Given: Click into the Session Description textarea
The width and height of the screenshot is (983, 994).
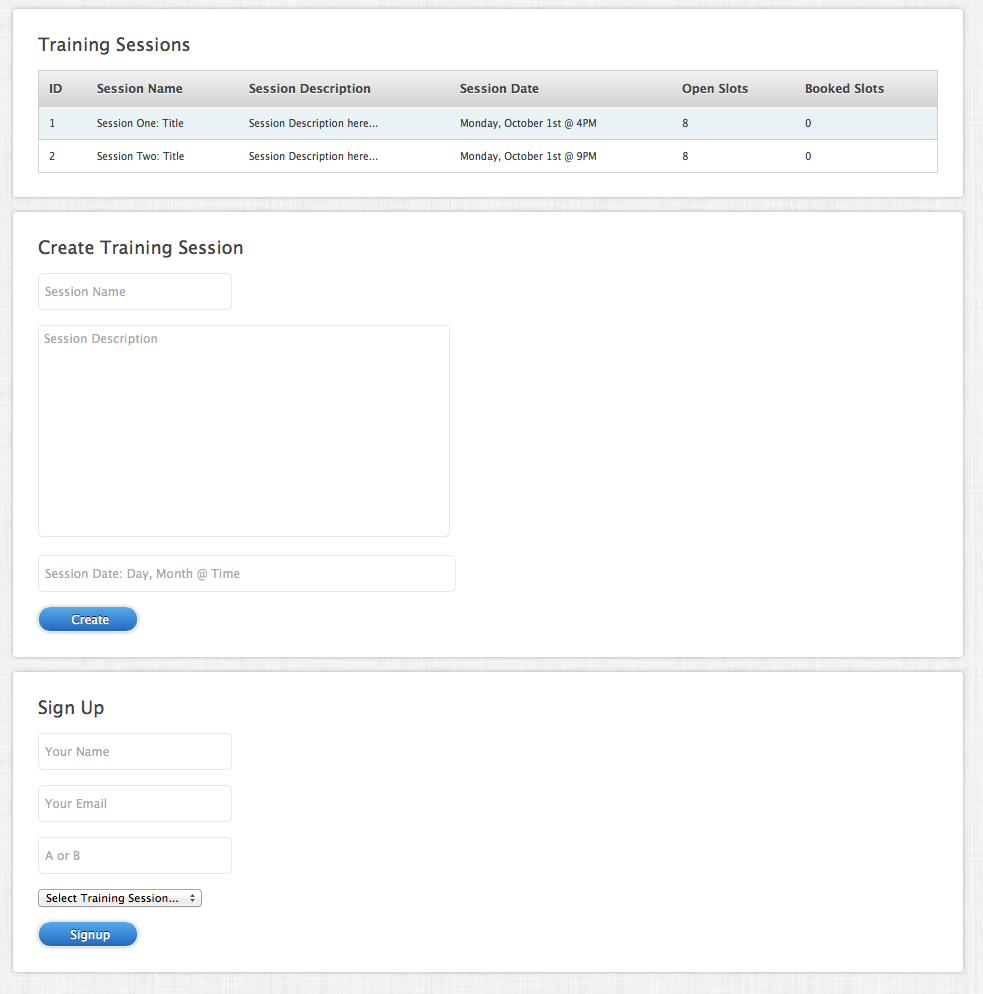Looking at the screenshot, I should coord(244,431).
